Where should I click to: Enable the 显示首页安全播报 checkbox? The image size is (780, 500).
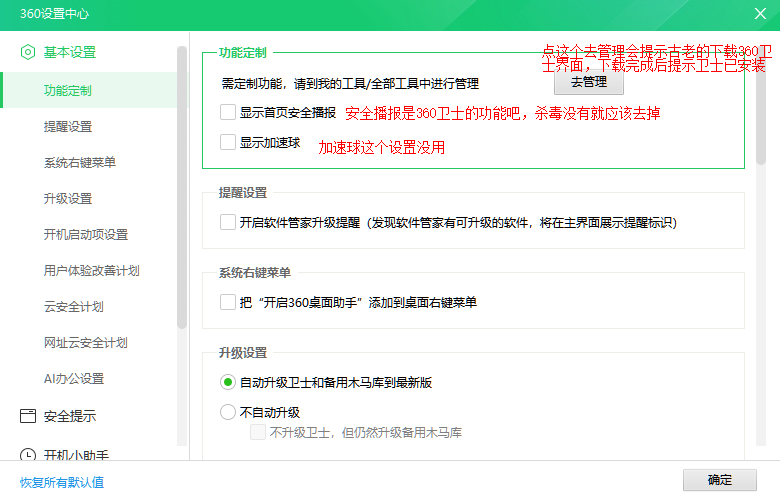click(x=228, y=112)
